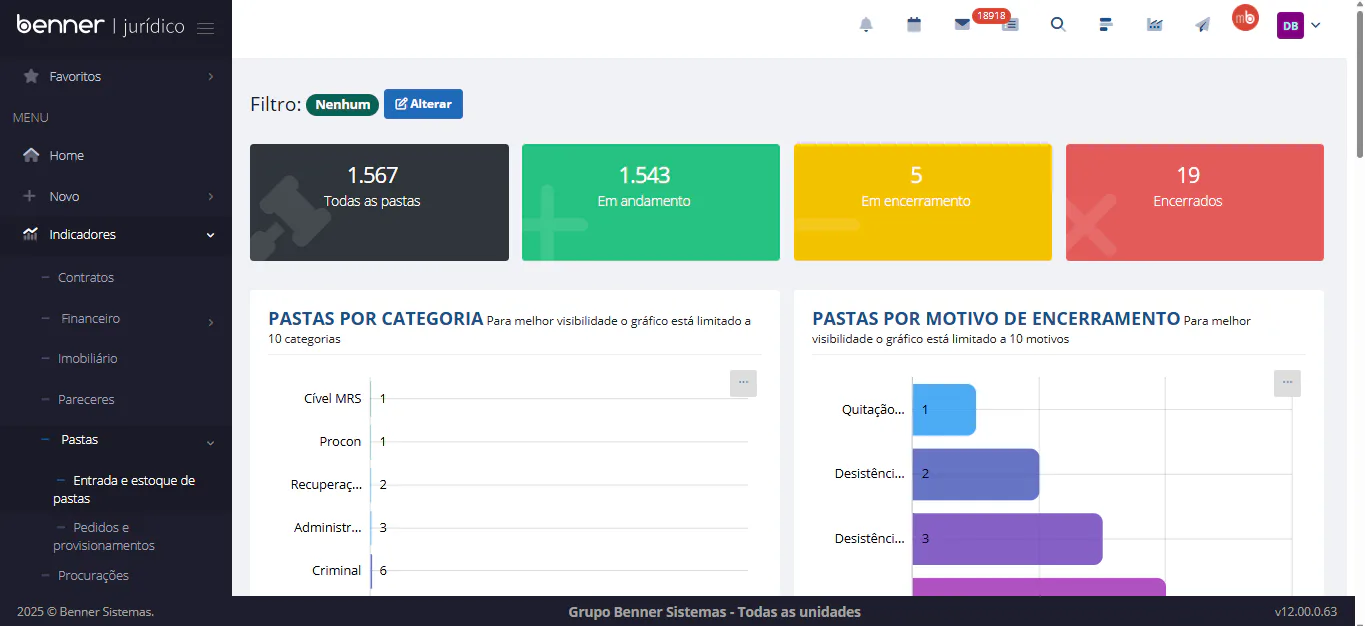Open Imobiliário indicators
Image resolution: width=1365 pixels, height=626 pixels.
coord(88,358)
